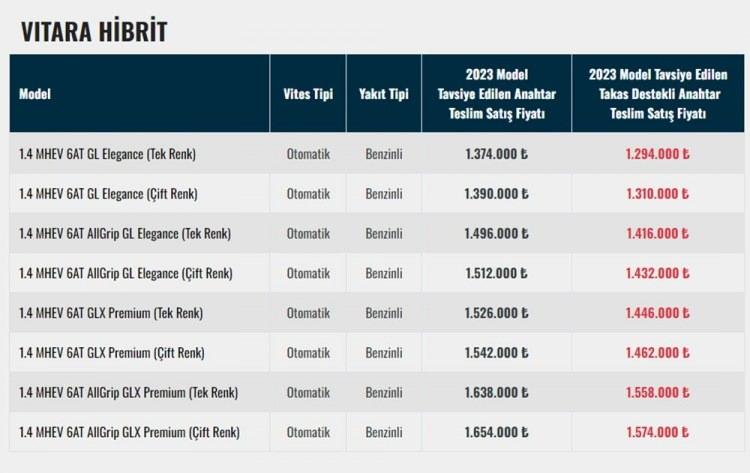Viewport: 750px width, 473px height.
Task: Click the AllGrip GL Elegance (Tek Renk) model
Action: [x=125, y=233]
